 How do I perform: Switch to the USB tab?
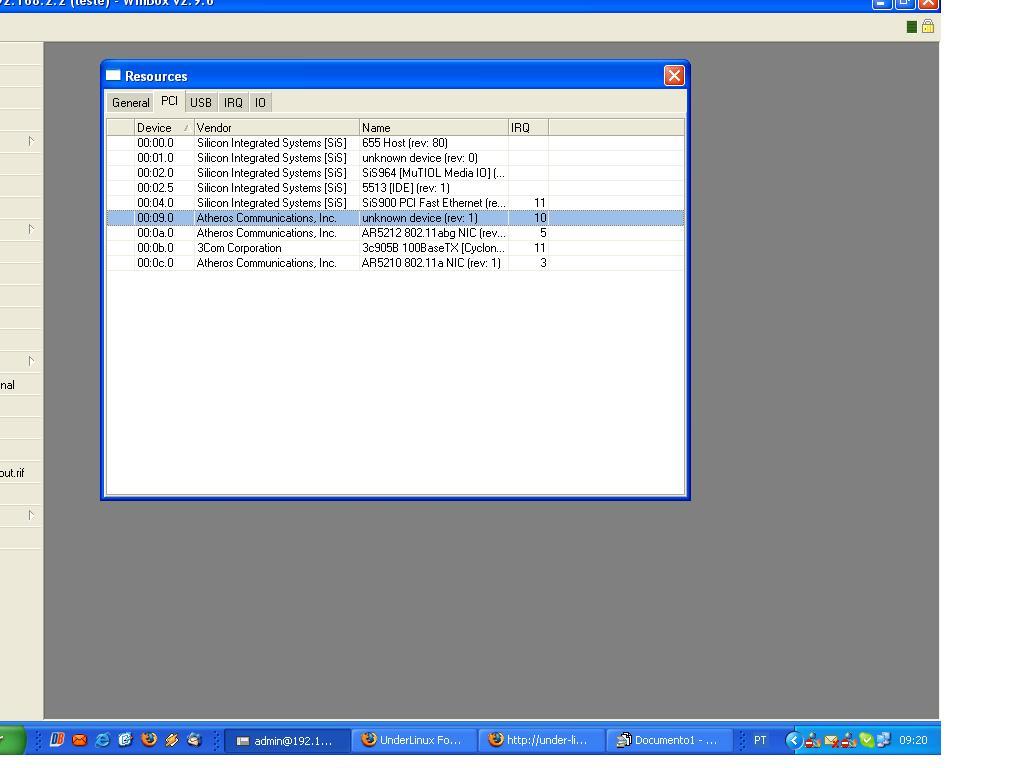pyautogui.click(x=200, y=103)
